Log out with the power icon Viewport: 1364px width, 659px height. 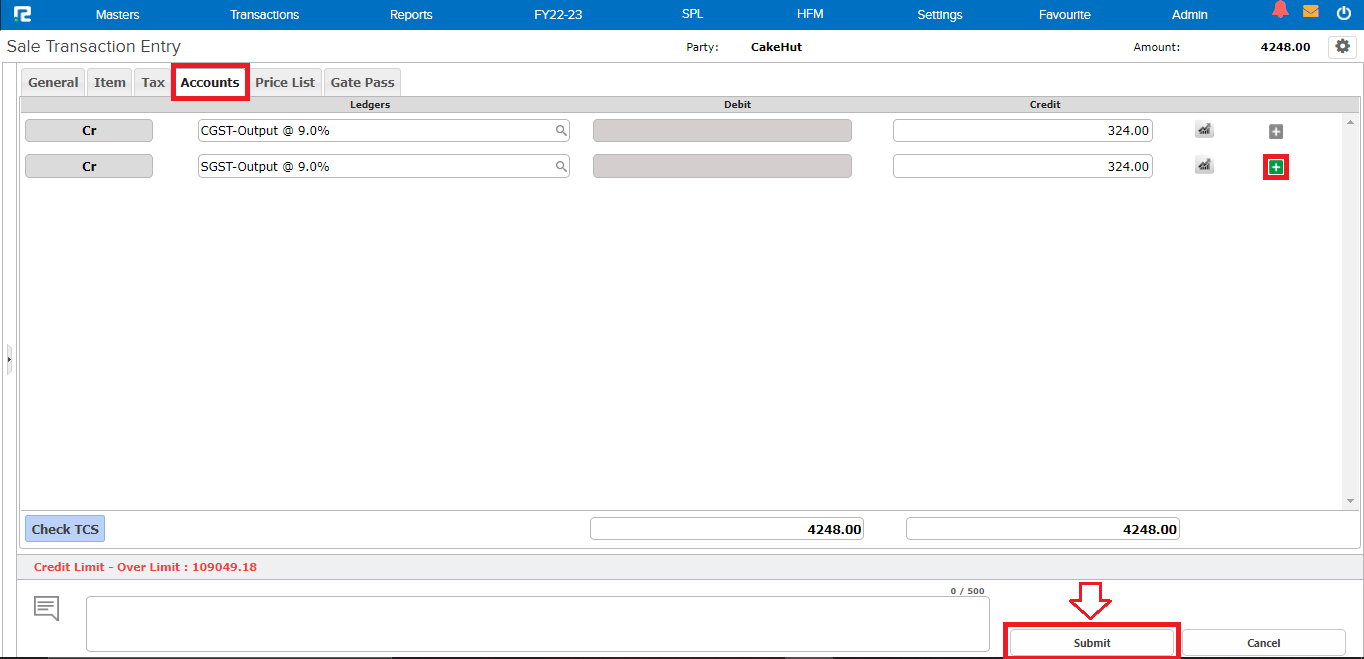coord(1343,13)
